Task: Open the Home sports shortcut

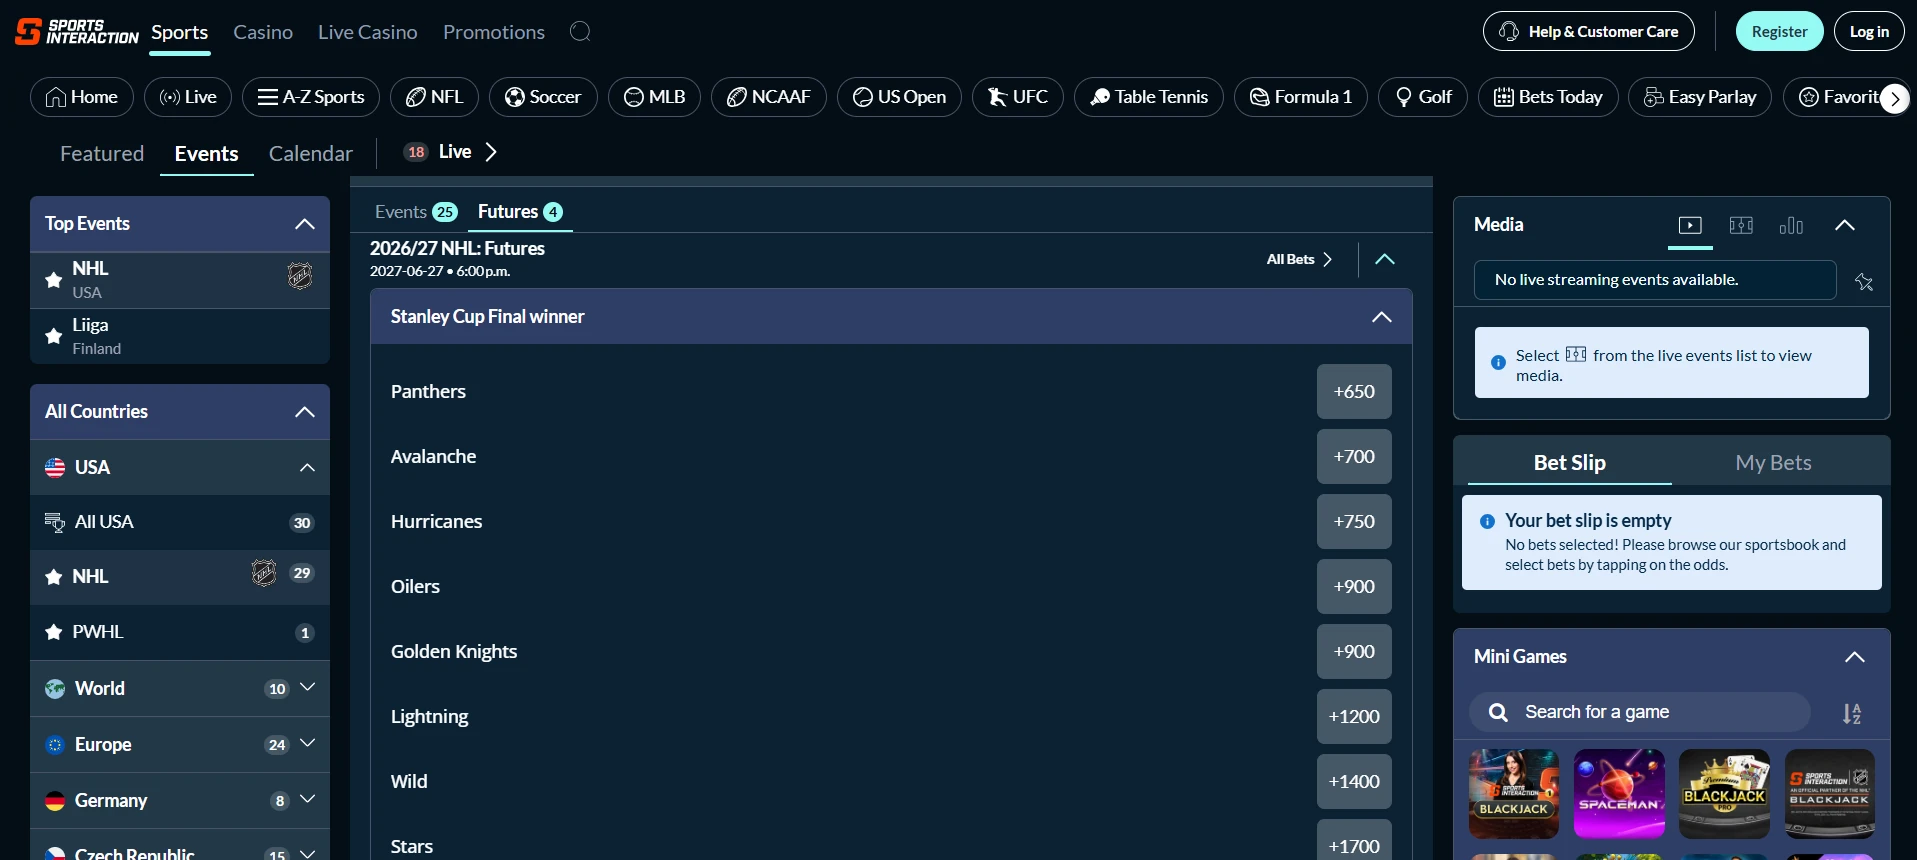Action: (x=82, y=97)
